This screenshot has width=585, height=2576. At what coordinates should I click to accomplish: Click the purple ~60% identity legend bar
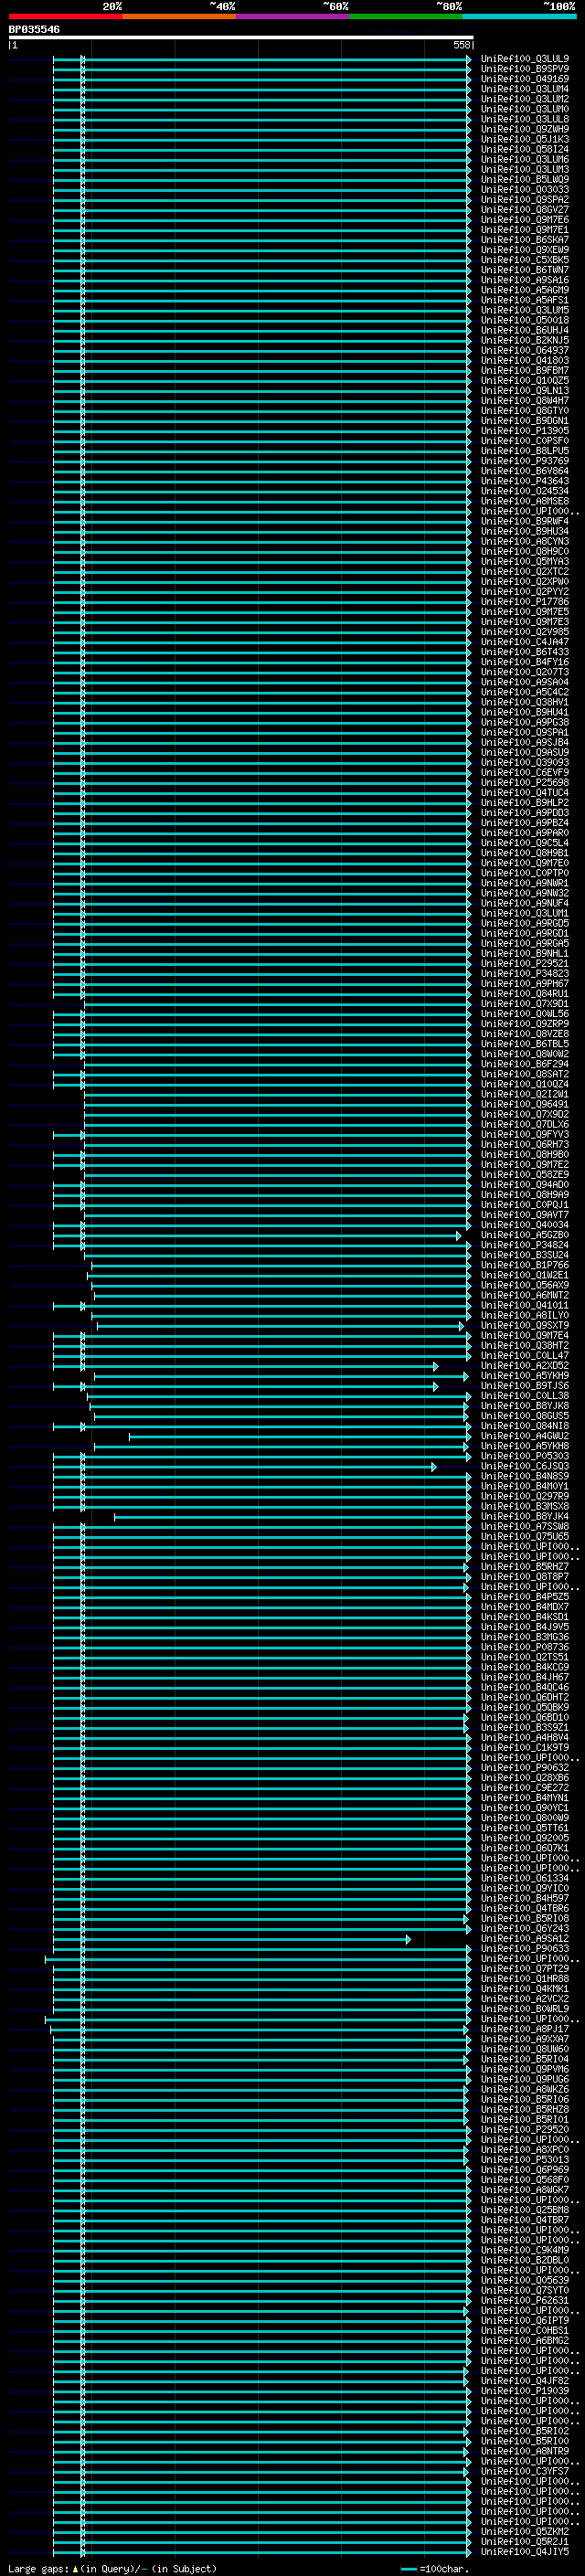[x=293, y=16]
